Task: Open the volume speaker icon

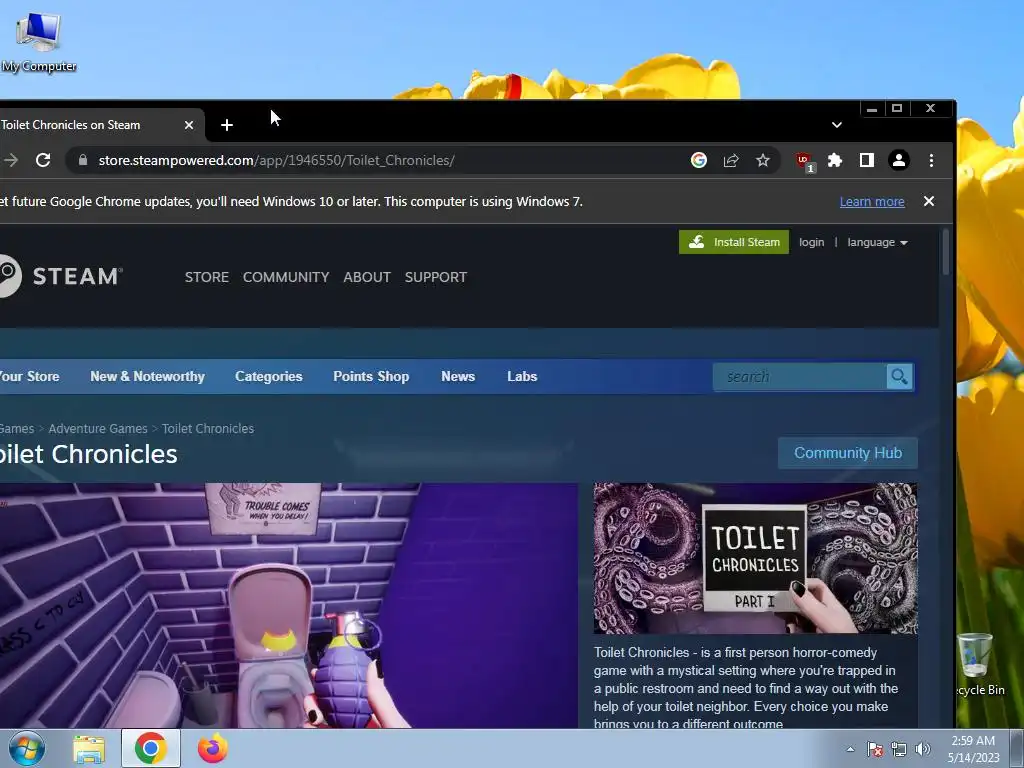Action: [923, 749]
